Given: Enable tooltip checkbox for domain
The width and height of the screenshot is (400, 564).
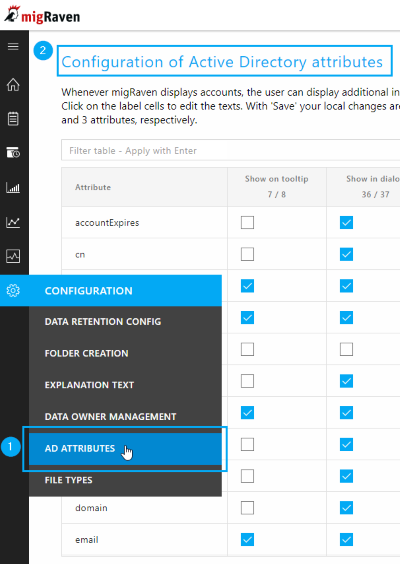Looking at the screenshot, I should (247, 508).
